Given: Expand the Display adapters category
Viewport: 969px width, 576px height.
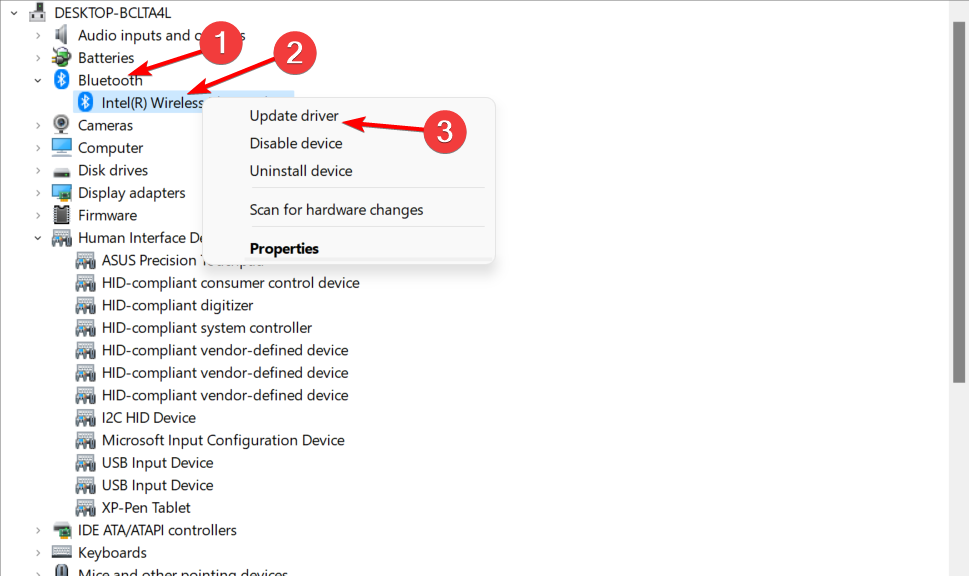Looking at the screenshot, I should 38,193.
